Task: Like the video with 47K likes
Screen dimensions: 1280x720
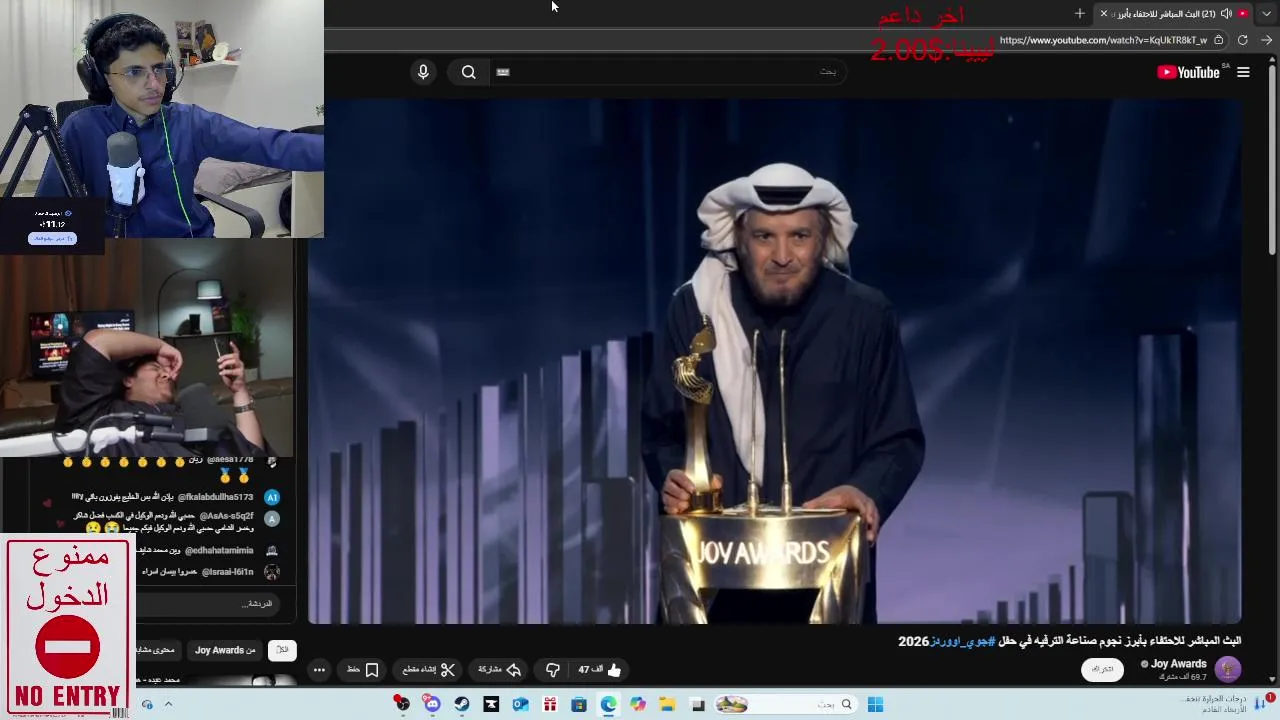Action: (600, 670)
